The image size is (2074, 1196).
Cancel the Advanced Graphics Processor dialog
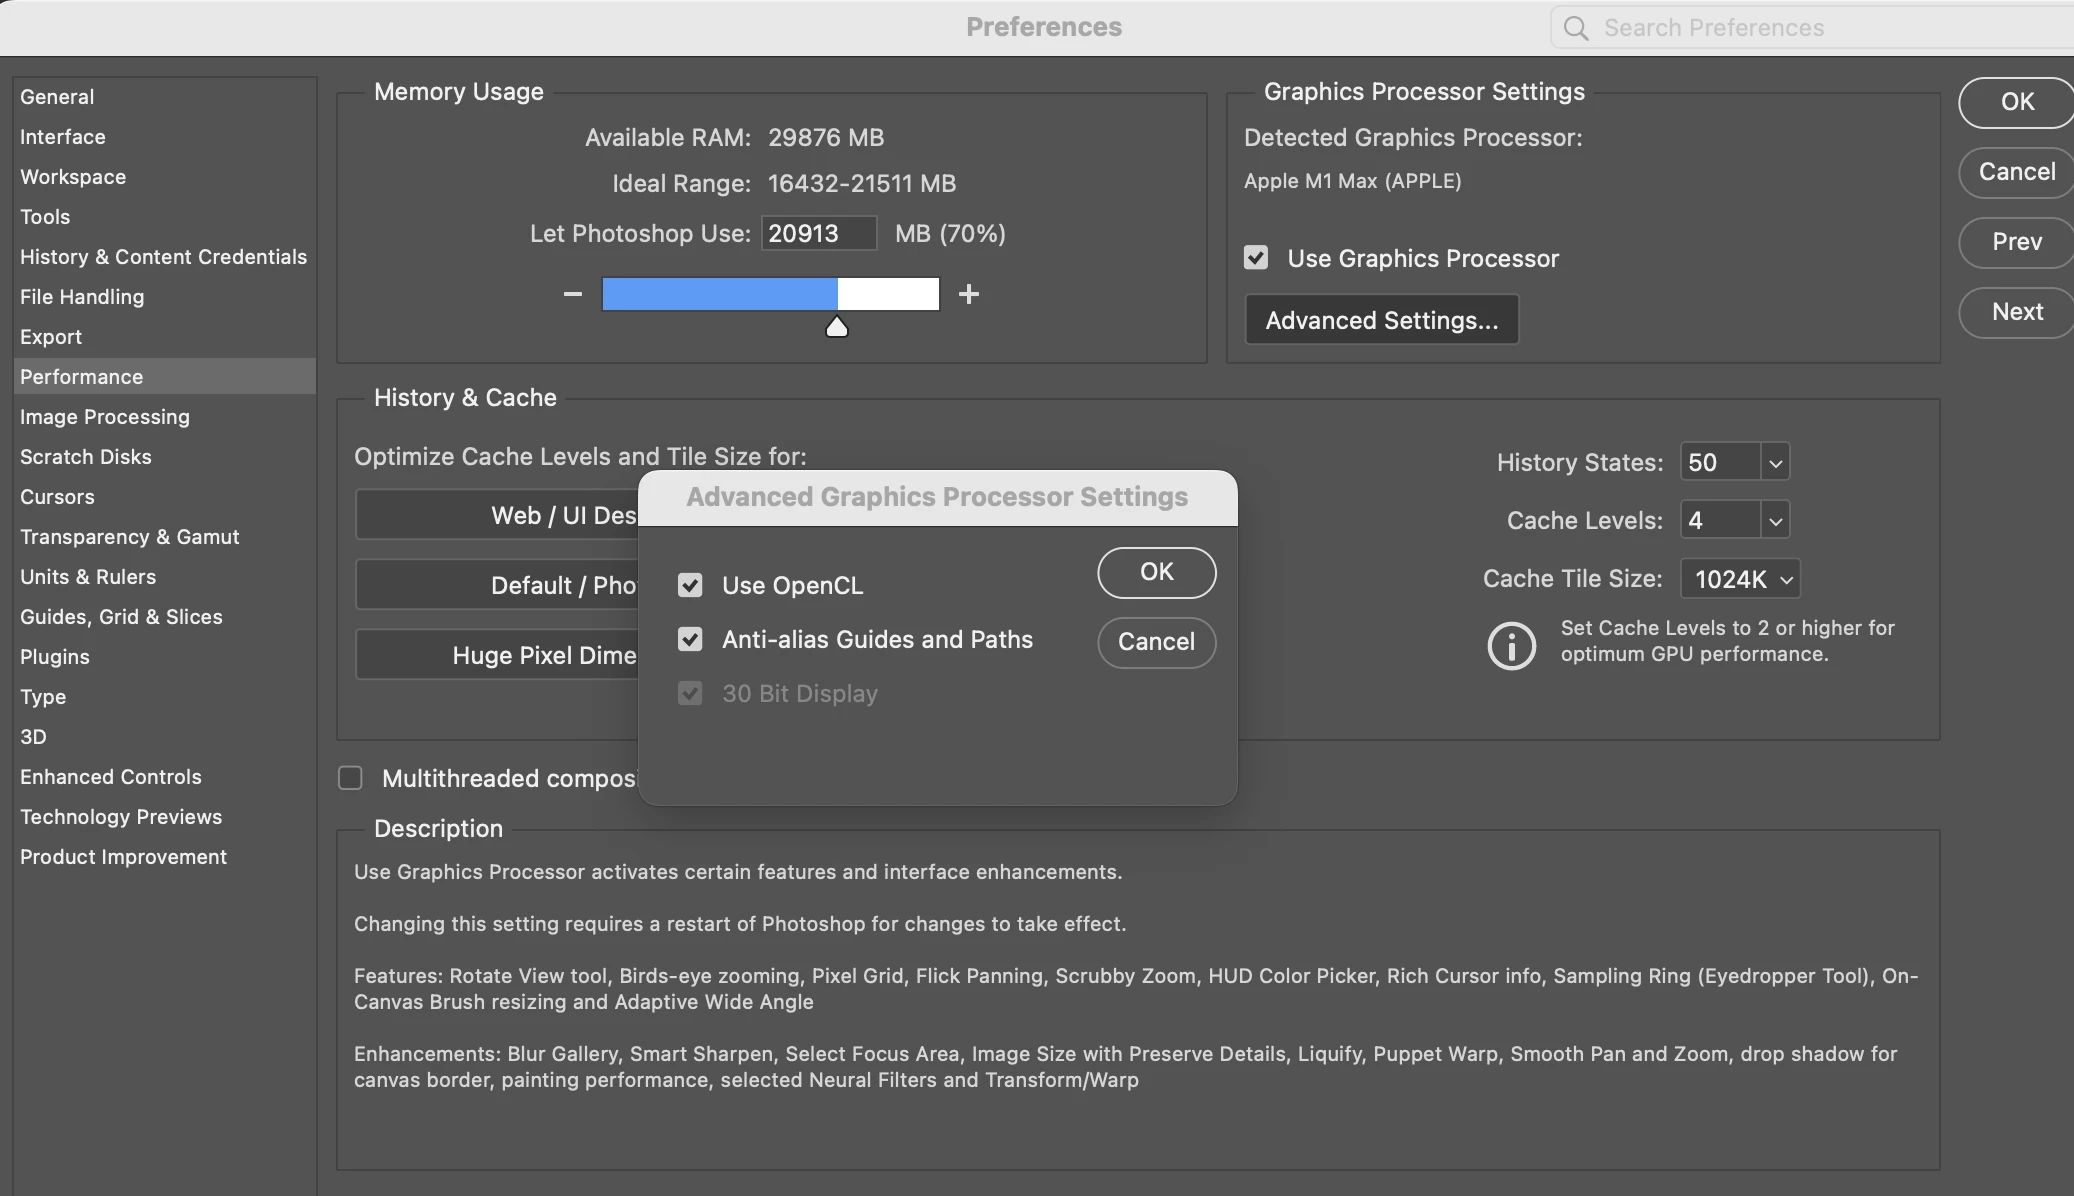coord(1156,642)
